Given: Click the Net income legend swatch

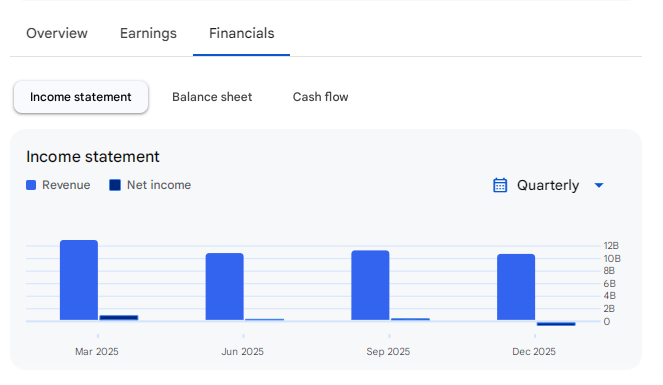Looking at the screenshot, I should [115, 185].
